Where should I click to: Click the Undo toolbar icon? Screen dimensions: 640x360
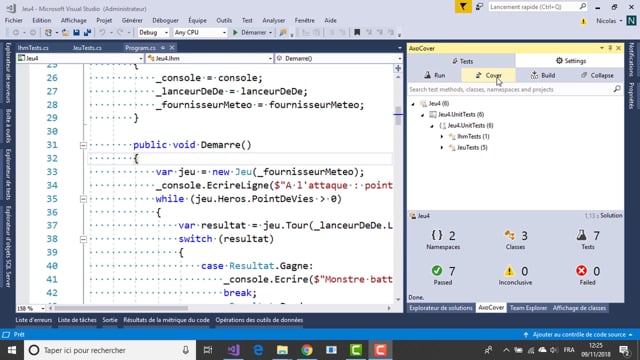pos(102,33)
